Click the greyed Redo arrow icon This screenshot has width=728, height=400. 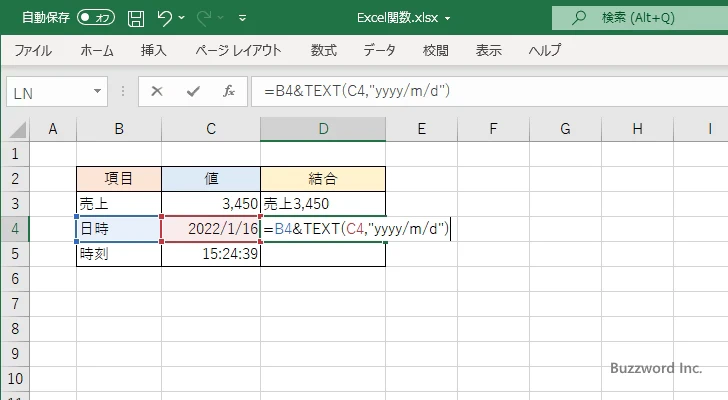[203, 18]
